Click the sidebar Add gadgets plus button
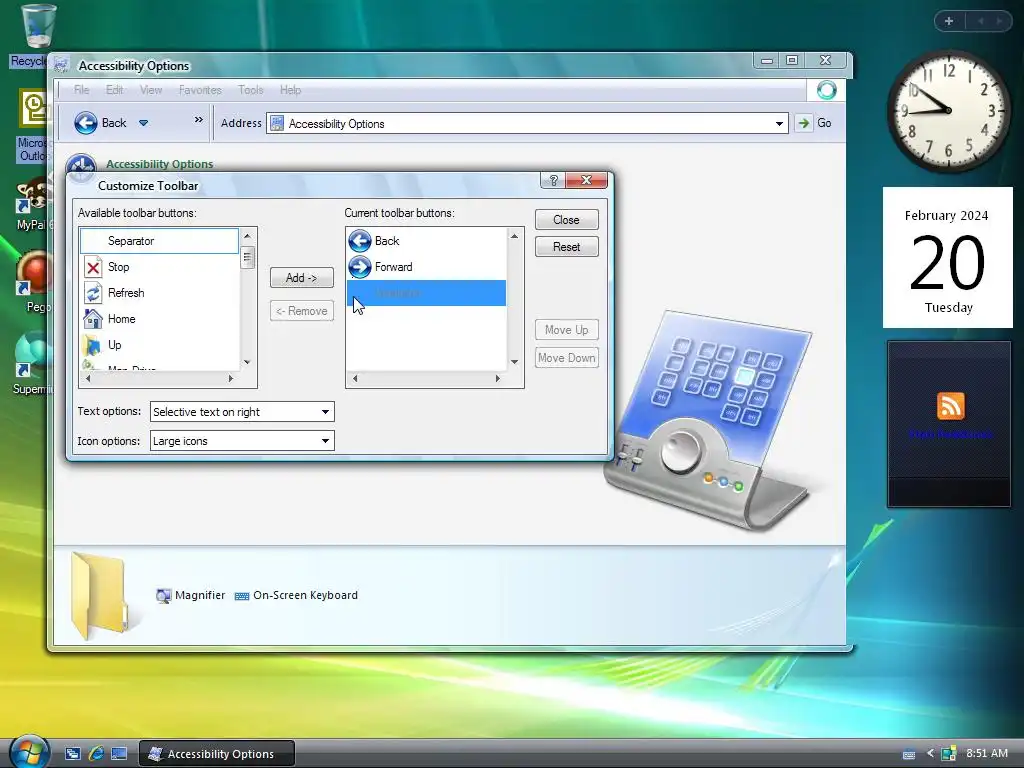Image resolution: width=1024 pixels, height=768 pixels. [x=949, y=21]
